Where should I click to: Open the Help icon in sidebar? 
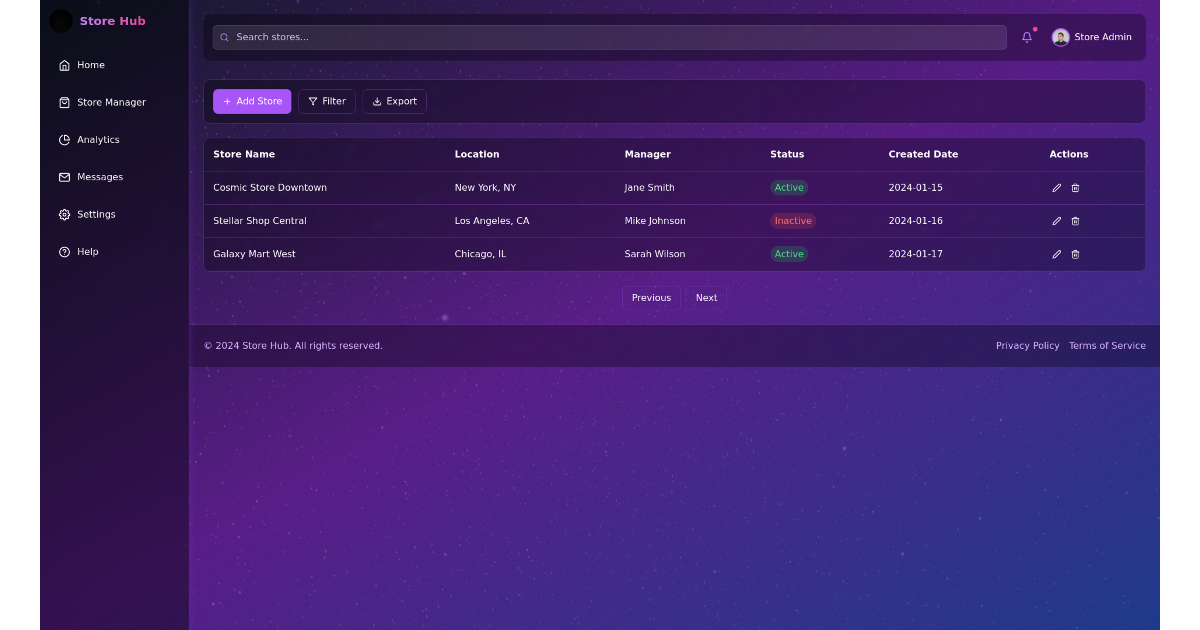point(63,251)
